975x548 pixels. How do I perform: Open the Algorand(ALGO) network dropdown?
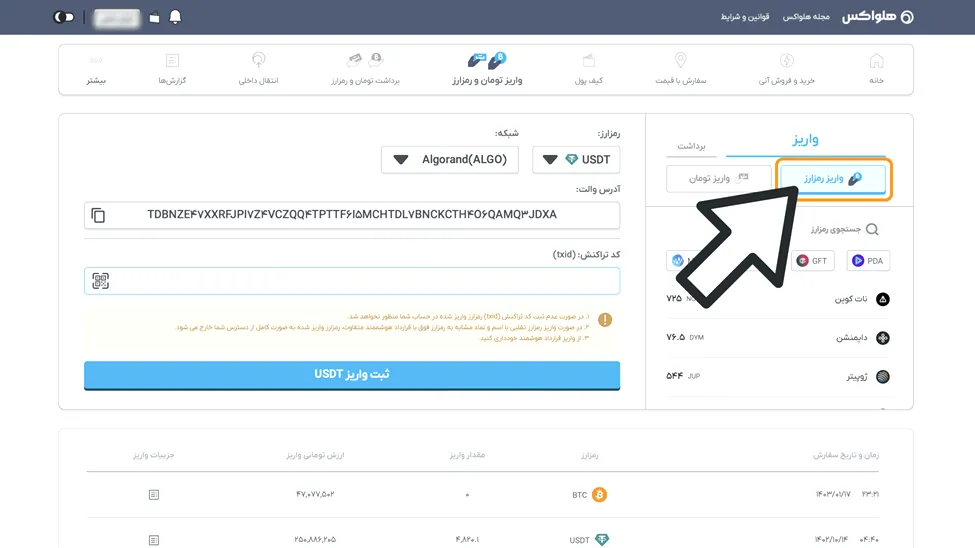(x=450, y=160)
